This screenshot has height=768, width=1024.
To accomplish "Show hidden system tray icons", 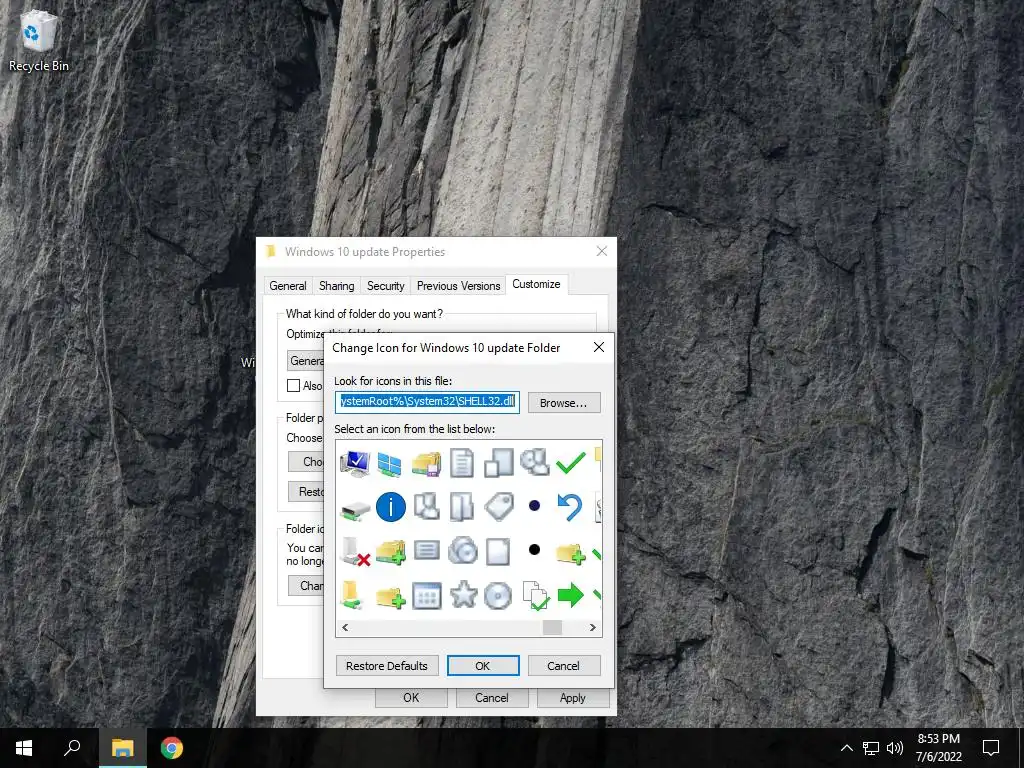I will [846, 748].
